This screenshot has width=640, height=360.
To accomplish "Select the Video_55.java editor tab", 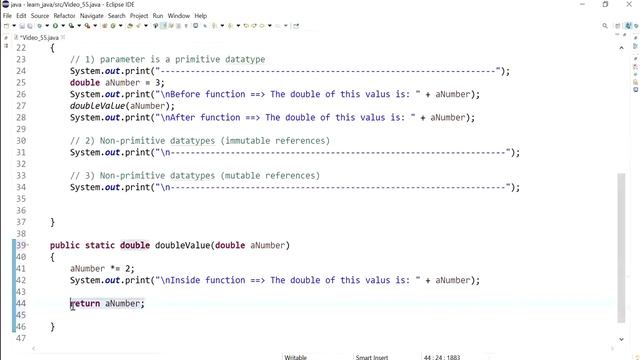I will tap(39, 38).
